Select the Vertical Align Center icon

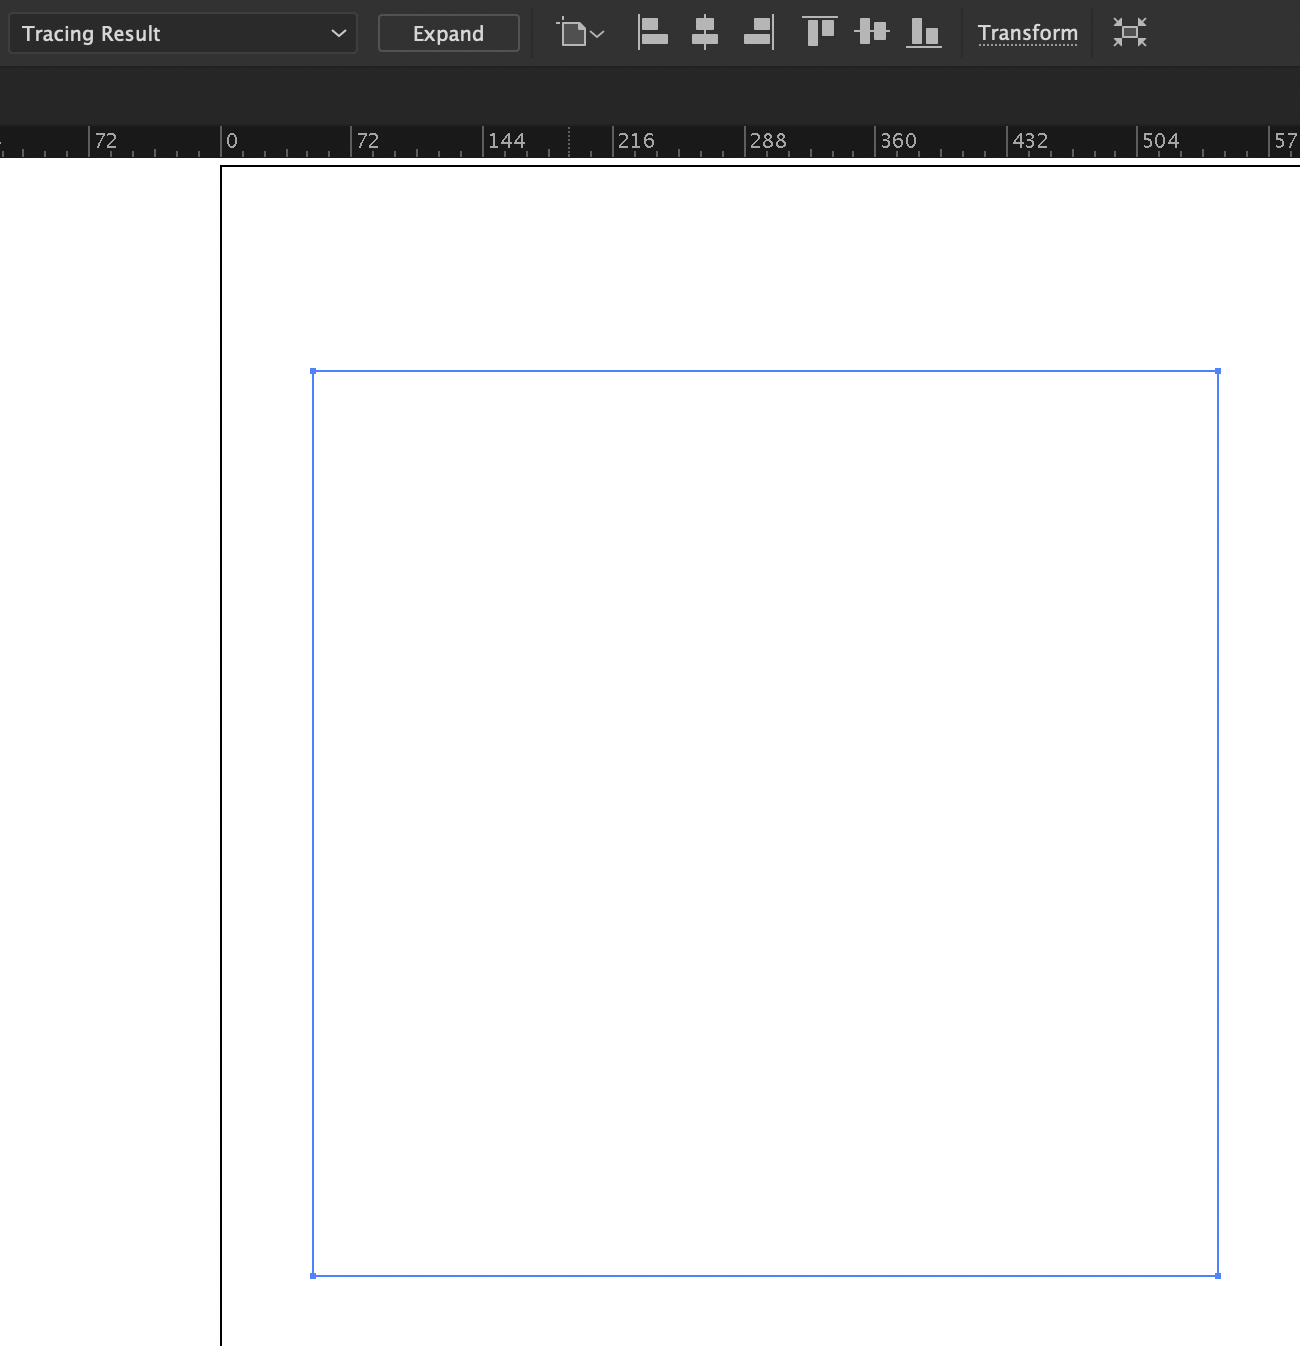coord(870,32)
